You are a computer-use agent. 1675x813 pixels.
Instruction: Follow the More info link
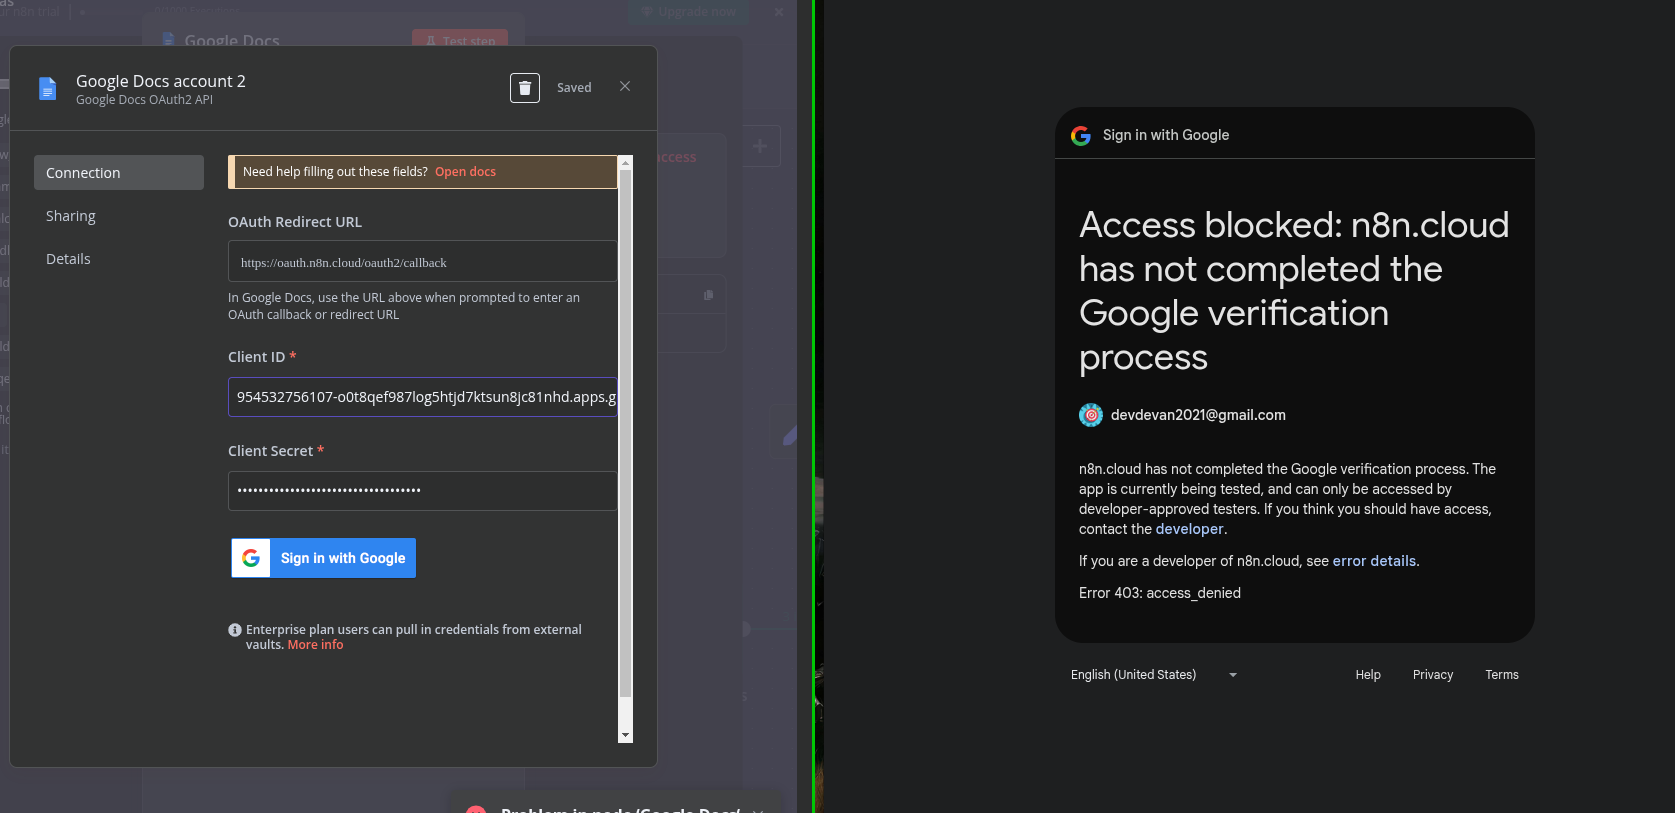[x=315, y=645]
